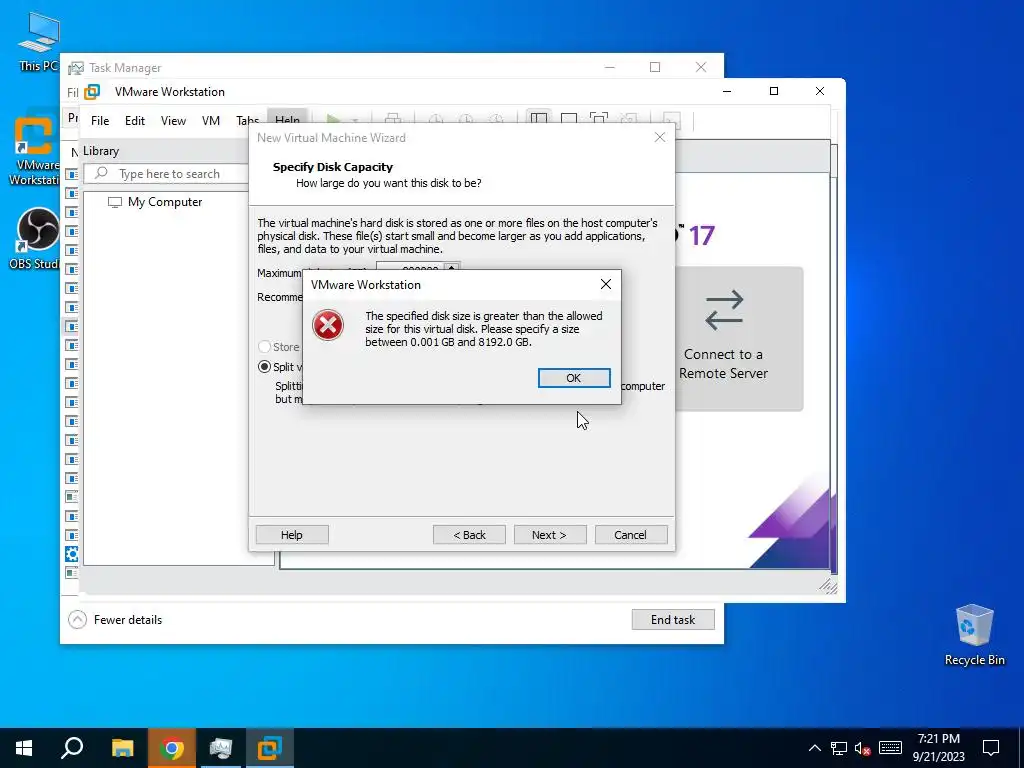Click the touch keyboard icon in tray
This screenshot has height=768, width=1024.
(890, 748)
